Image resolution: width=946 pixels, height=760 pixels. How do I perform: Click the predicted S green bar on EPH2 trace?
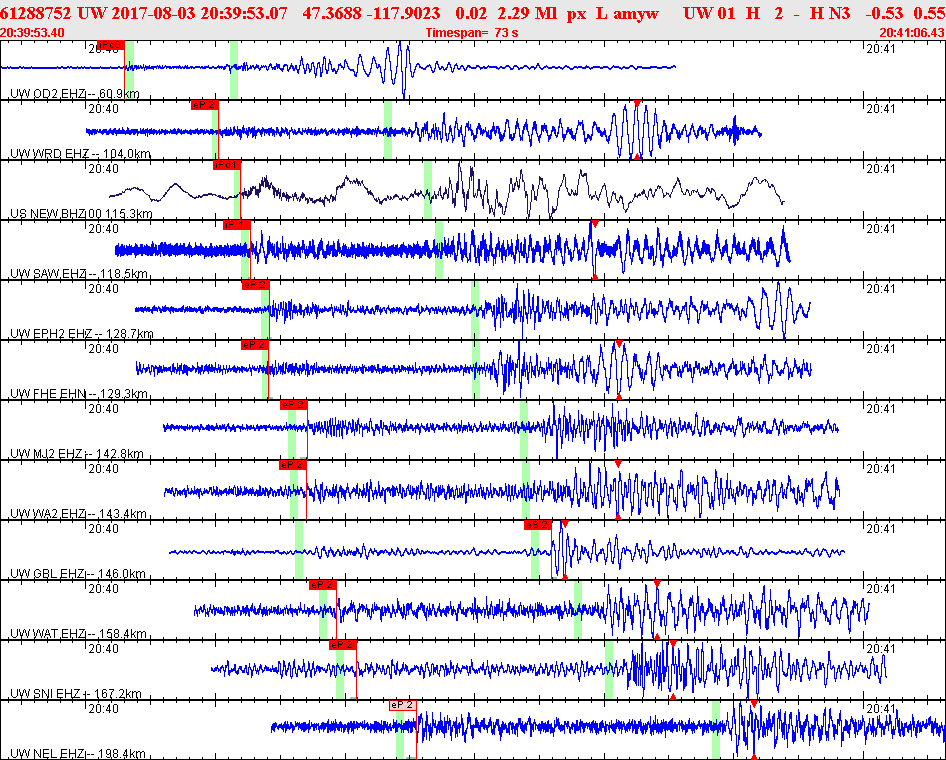point(475,309)
